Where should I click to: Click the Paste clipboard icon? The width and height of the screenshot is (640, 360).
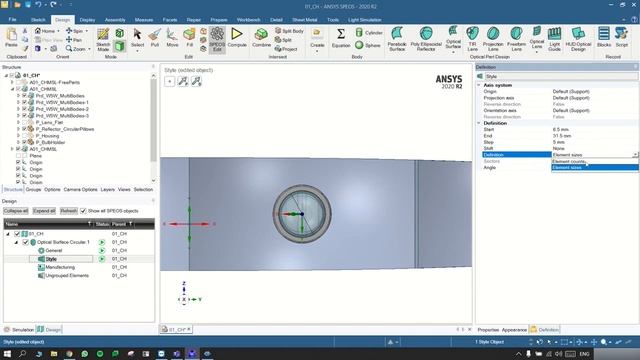coord(11,38)
